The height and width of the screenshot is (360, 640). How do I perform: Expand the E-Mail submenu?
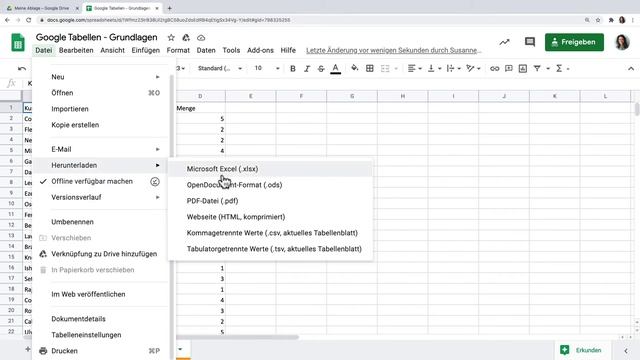pyautogui.click(x=100, y=149)
